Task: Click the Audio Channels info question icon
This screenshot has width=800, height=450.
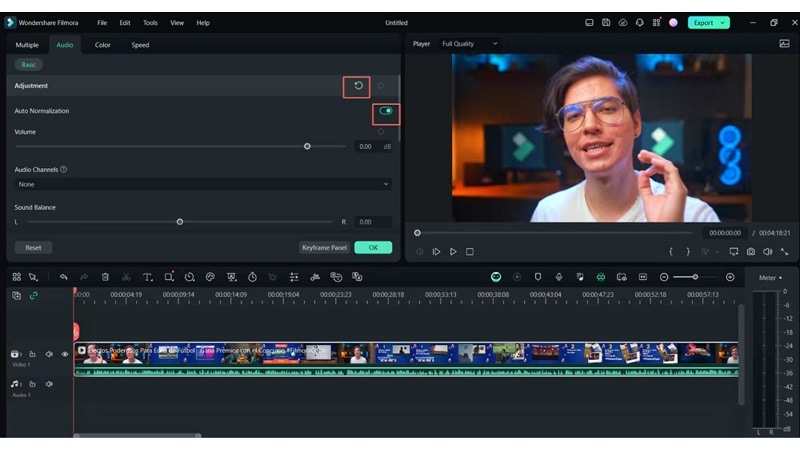Action: click(64, 169)
